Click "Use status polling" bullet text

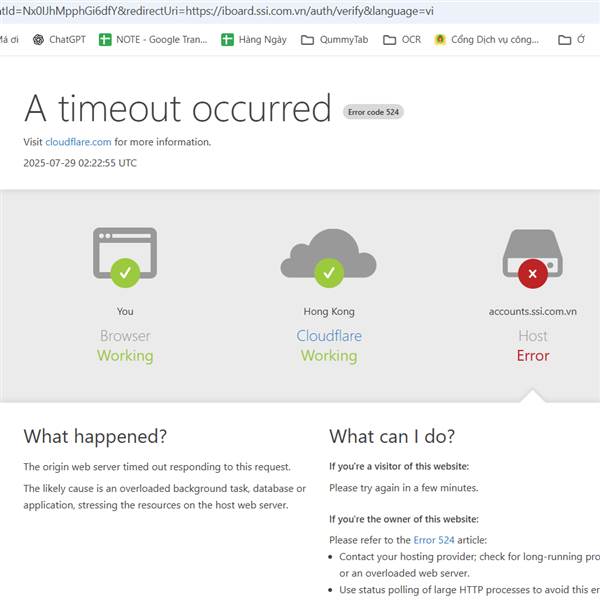click(469, 590)
